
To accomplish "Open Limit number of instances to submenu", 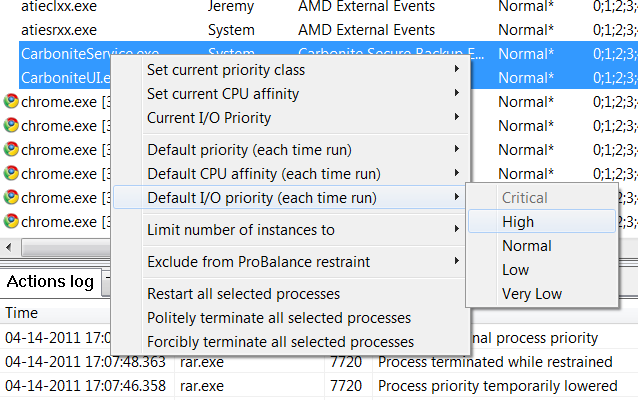I will click(291, 230).
